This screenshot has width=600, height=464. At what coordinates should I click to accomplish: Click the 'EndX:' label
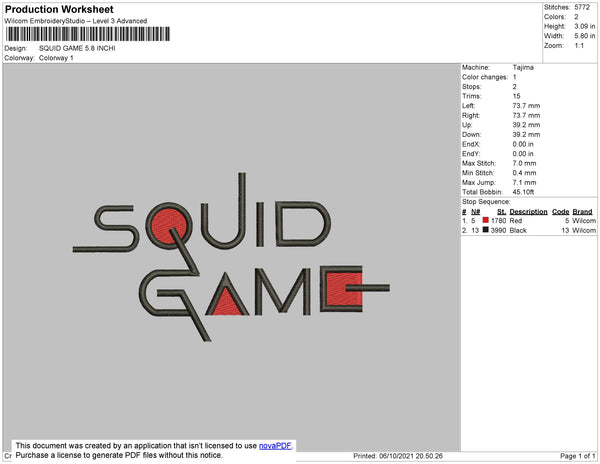471,144
